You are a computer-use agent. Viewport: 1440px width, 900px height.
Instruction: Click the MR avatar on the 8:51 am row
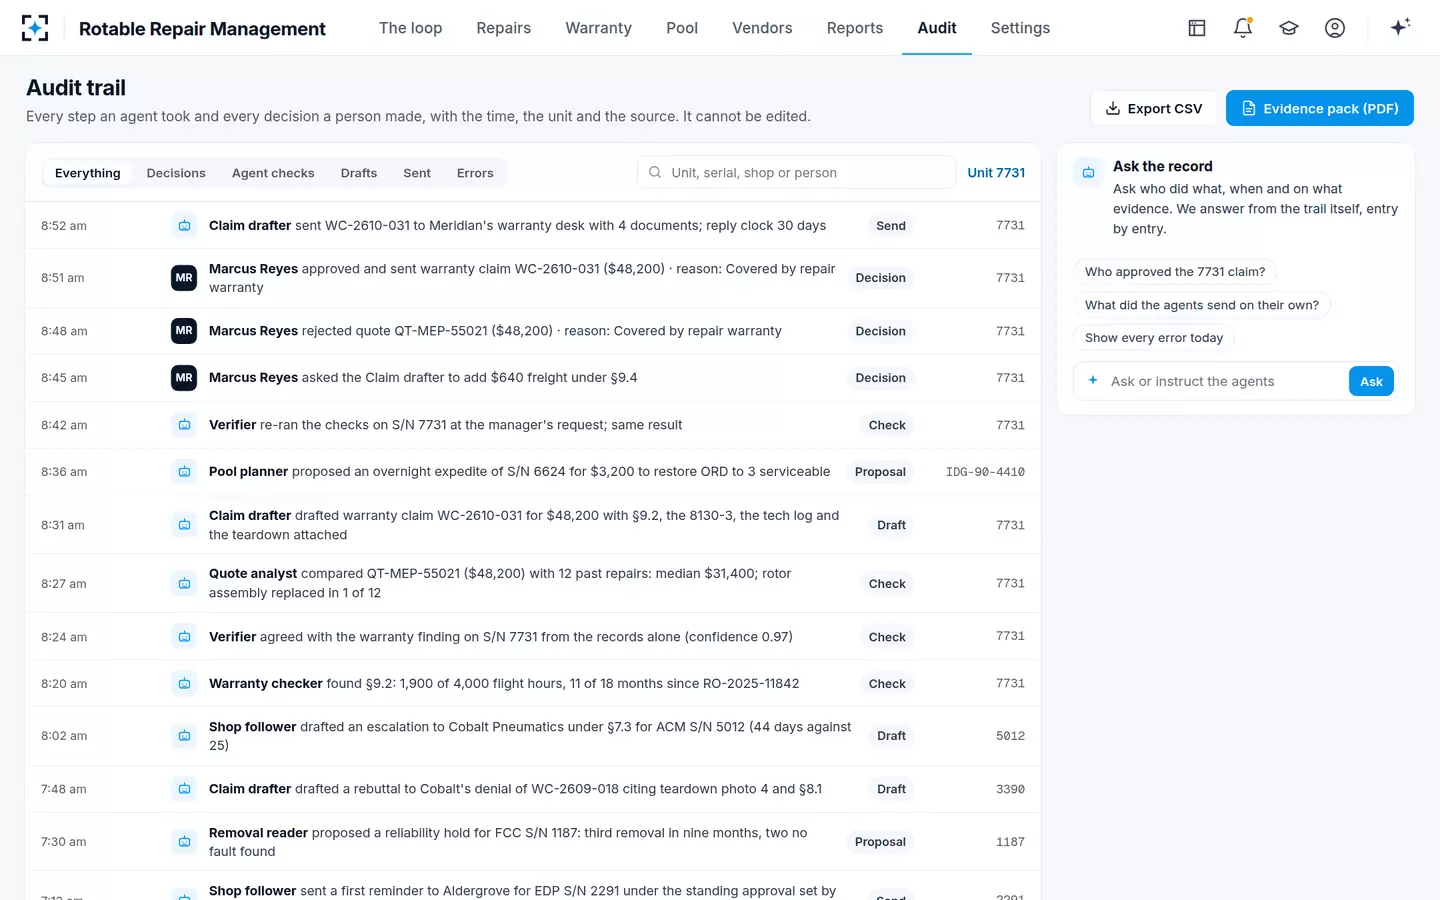pos(184,278)
